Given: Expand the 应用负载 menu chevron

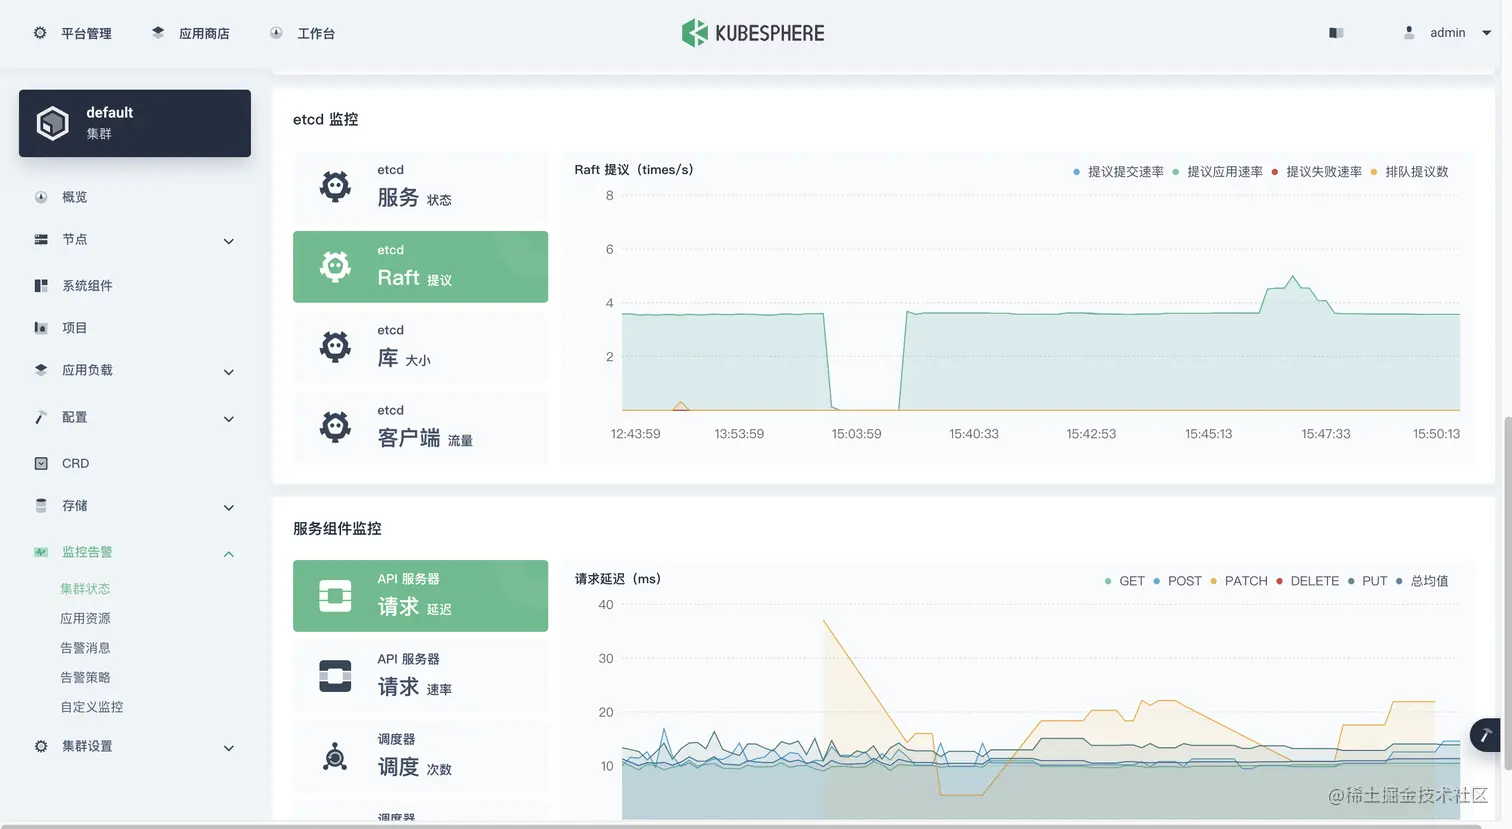Looking at the screenshot, I should pos(228,372).
